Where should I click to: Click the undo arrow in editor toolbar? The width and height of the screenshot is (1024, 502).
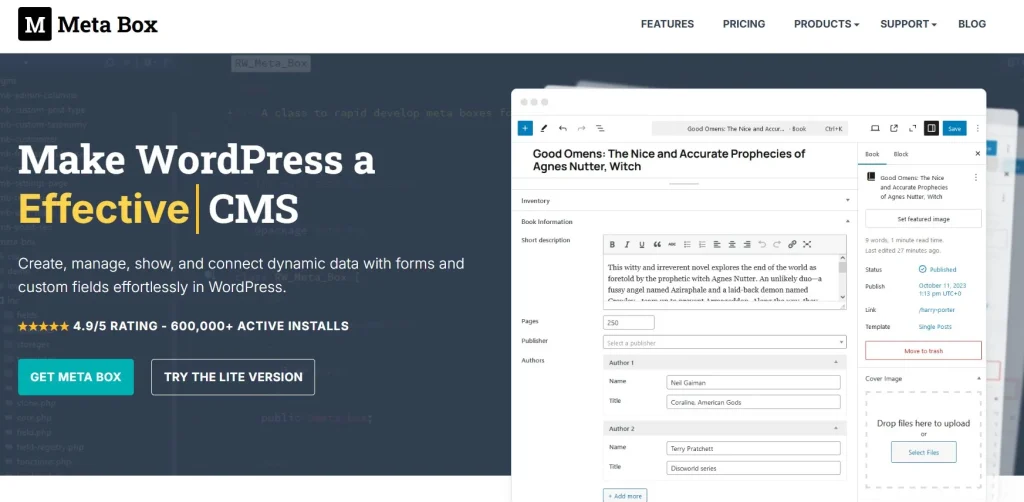click(x=563, y=128)
